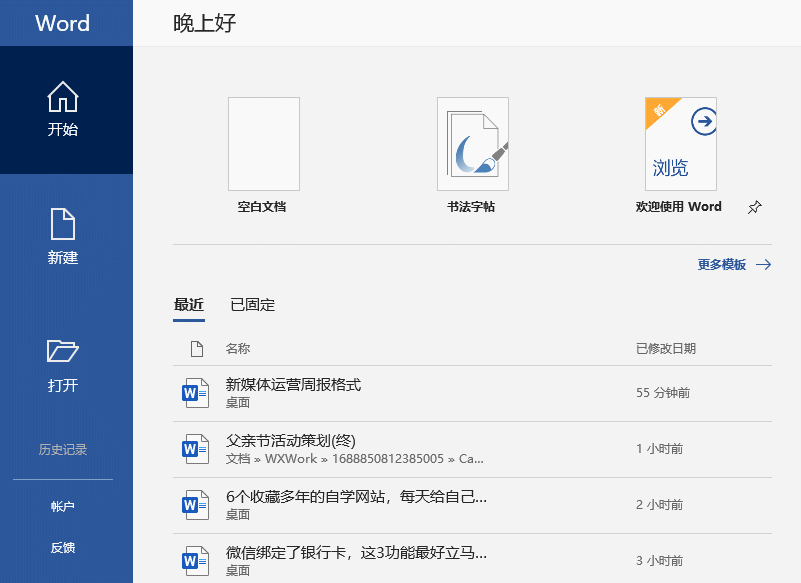Click the 打开 folder icon
The width and height of the screenshot is (801, 583).
[62, 351]
